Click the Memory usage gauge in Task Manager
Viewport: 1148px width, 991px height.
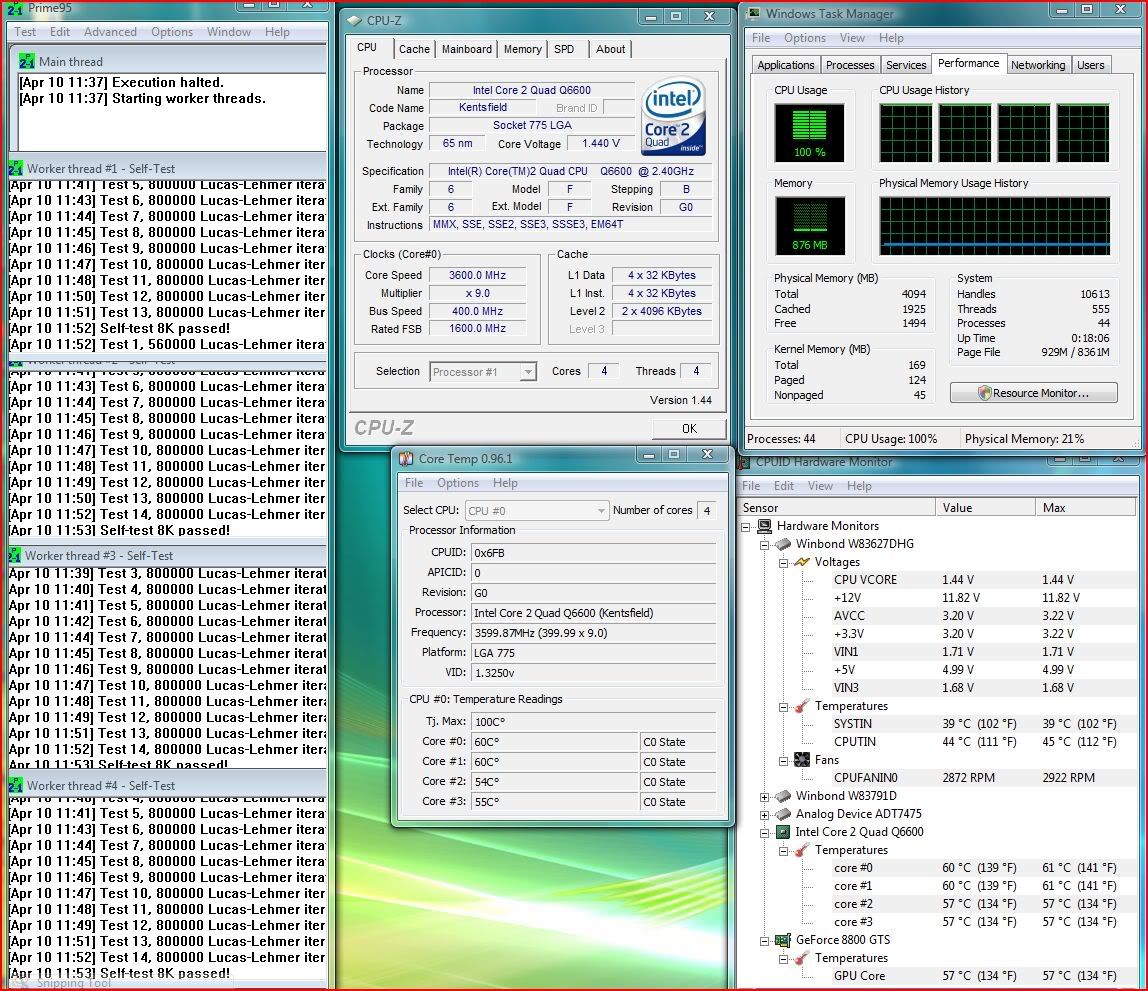[809, 226]
